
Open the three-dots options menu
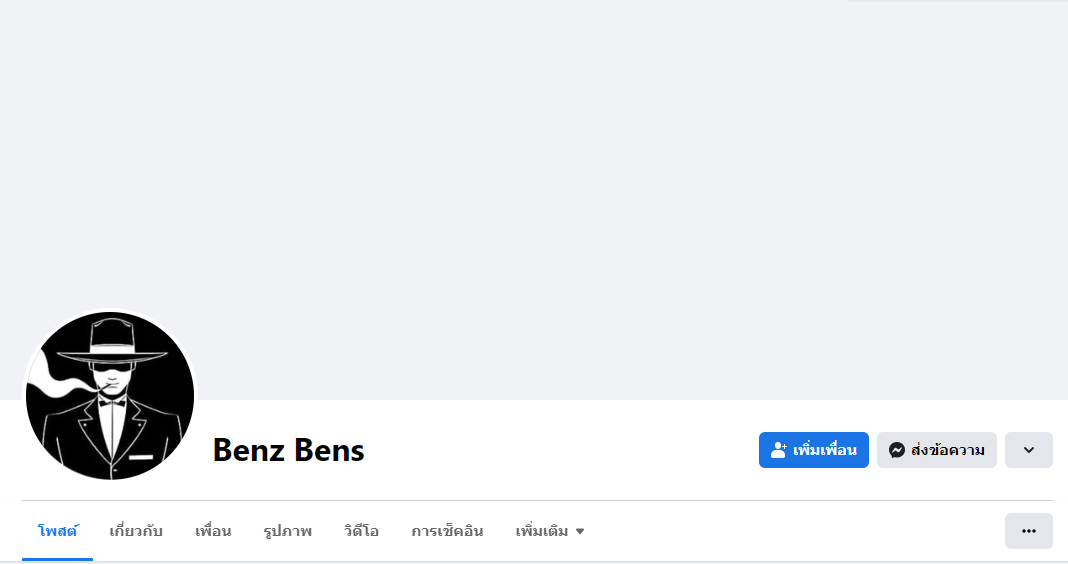click(1028, 531)
